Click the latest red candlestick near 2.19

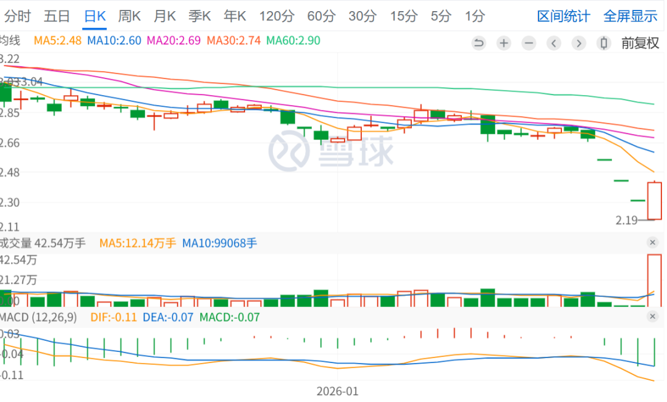click(x=654, y=200)
